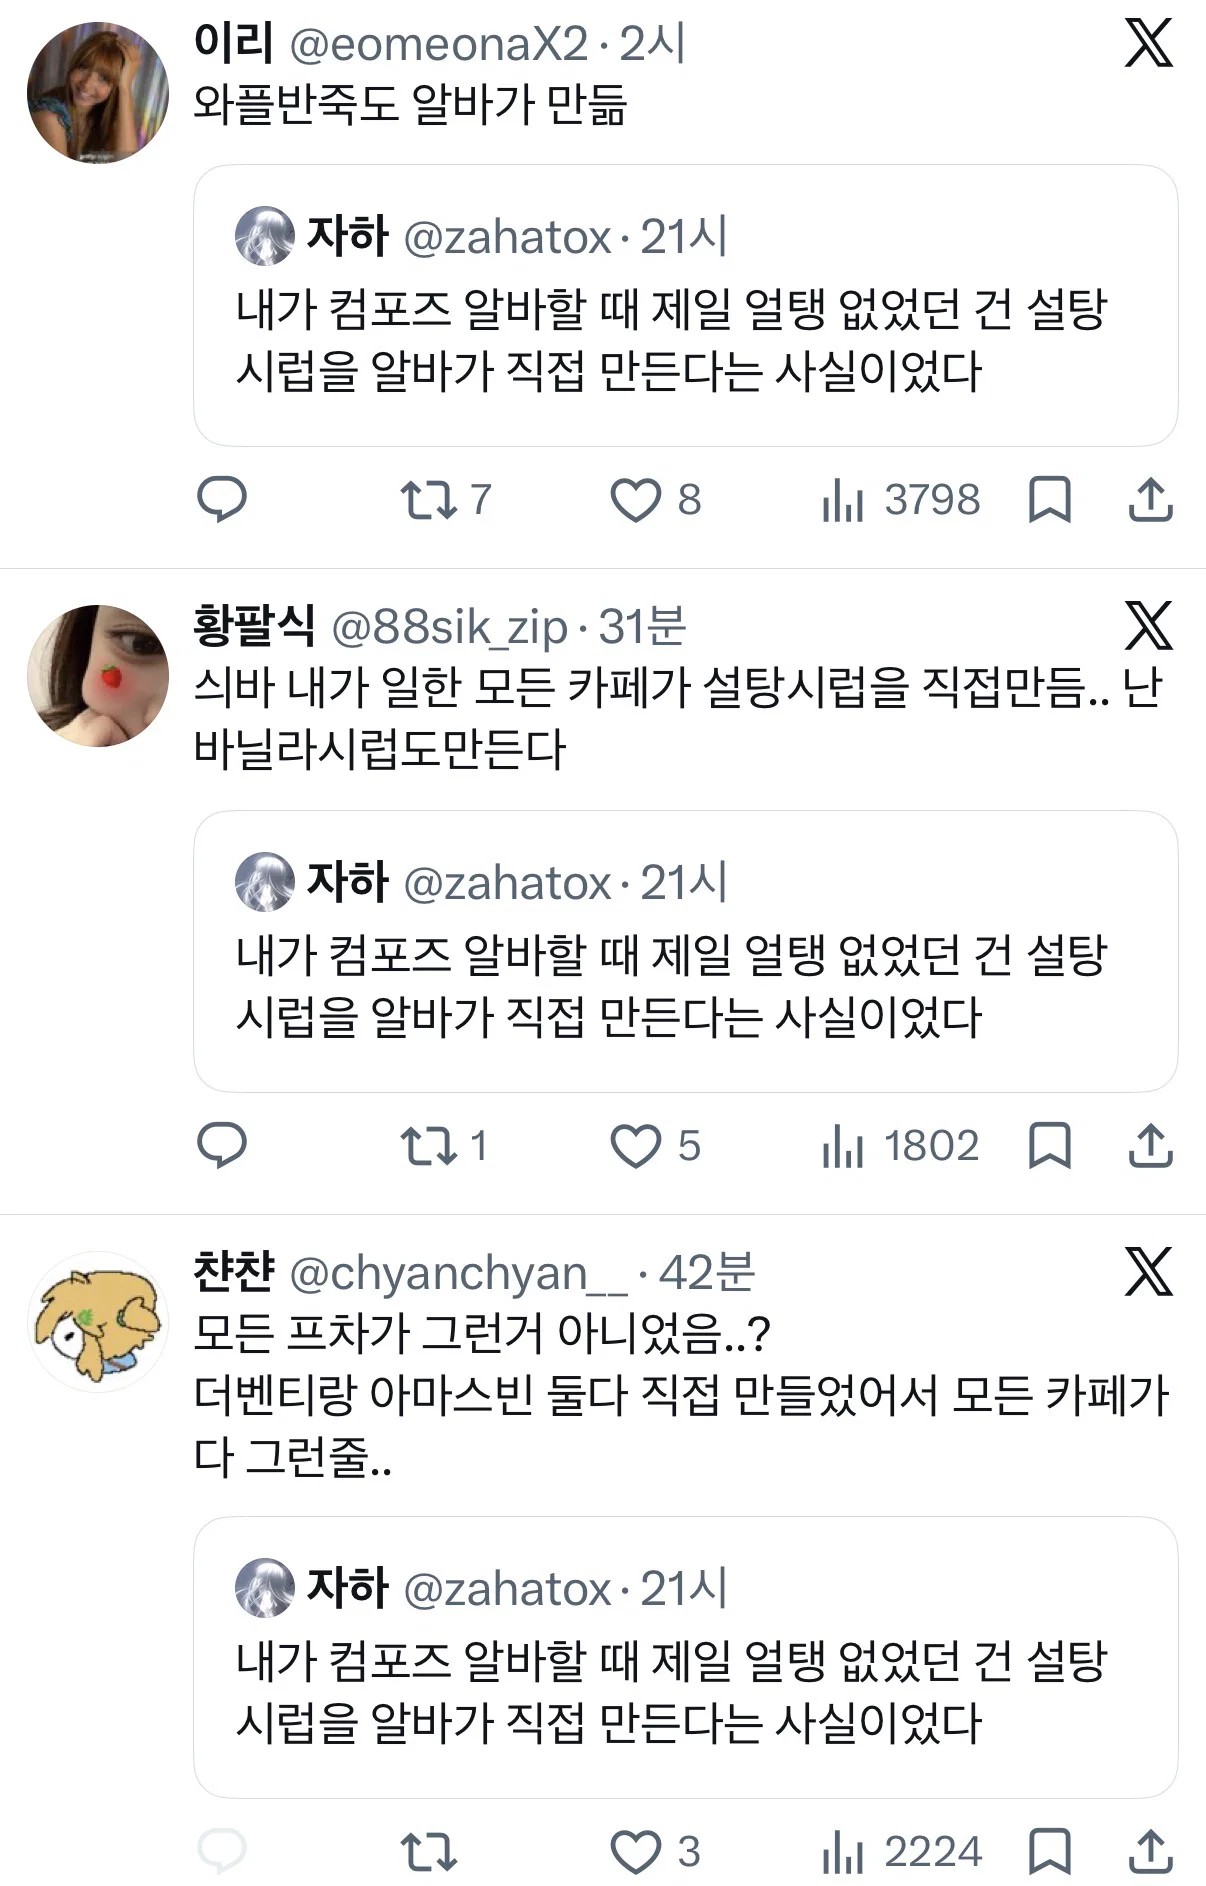Open X logo beside @eomeonaX2 tweet
Image resolution: width=1206 pixels, height=1886 pixels.
click(1149, 44)
